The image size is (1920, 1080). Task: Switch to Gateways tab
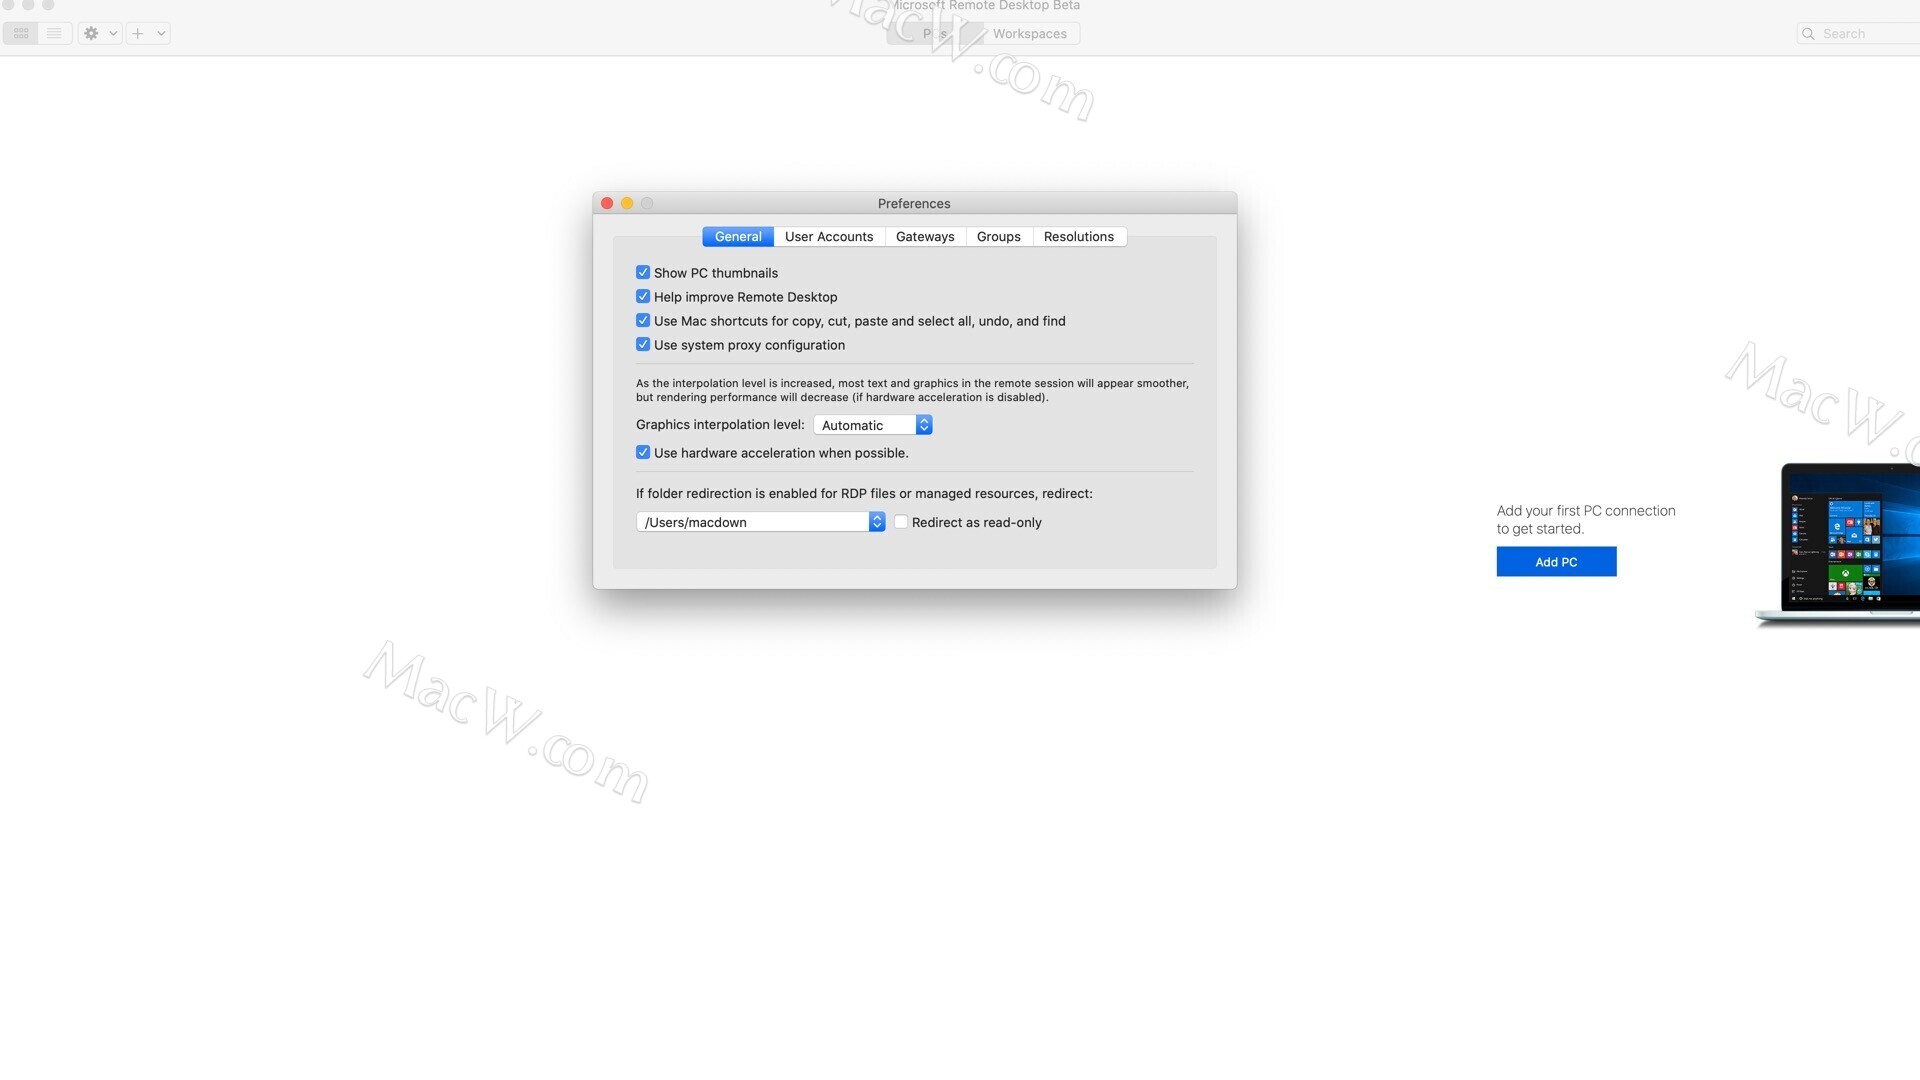(924, 236)
